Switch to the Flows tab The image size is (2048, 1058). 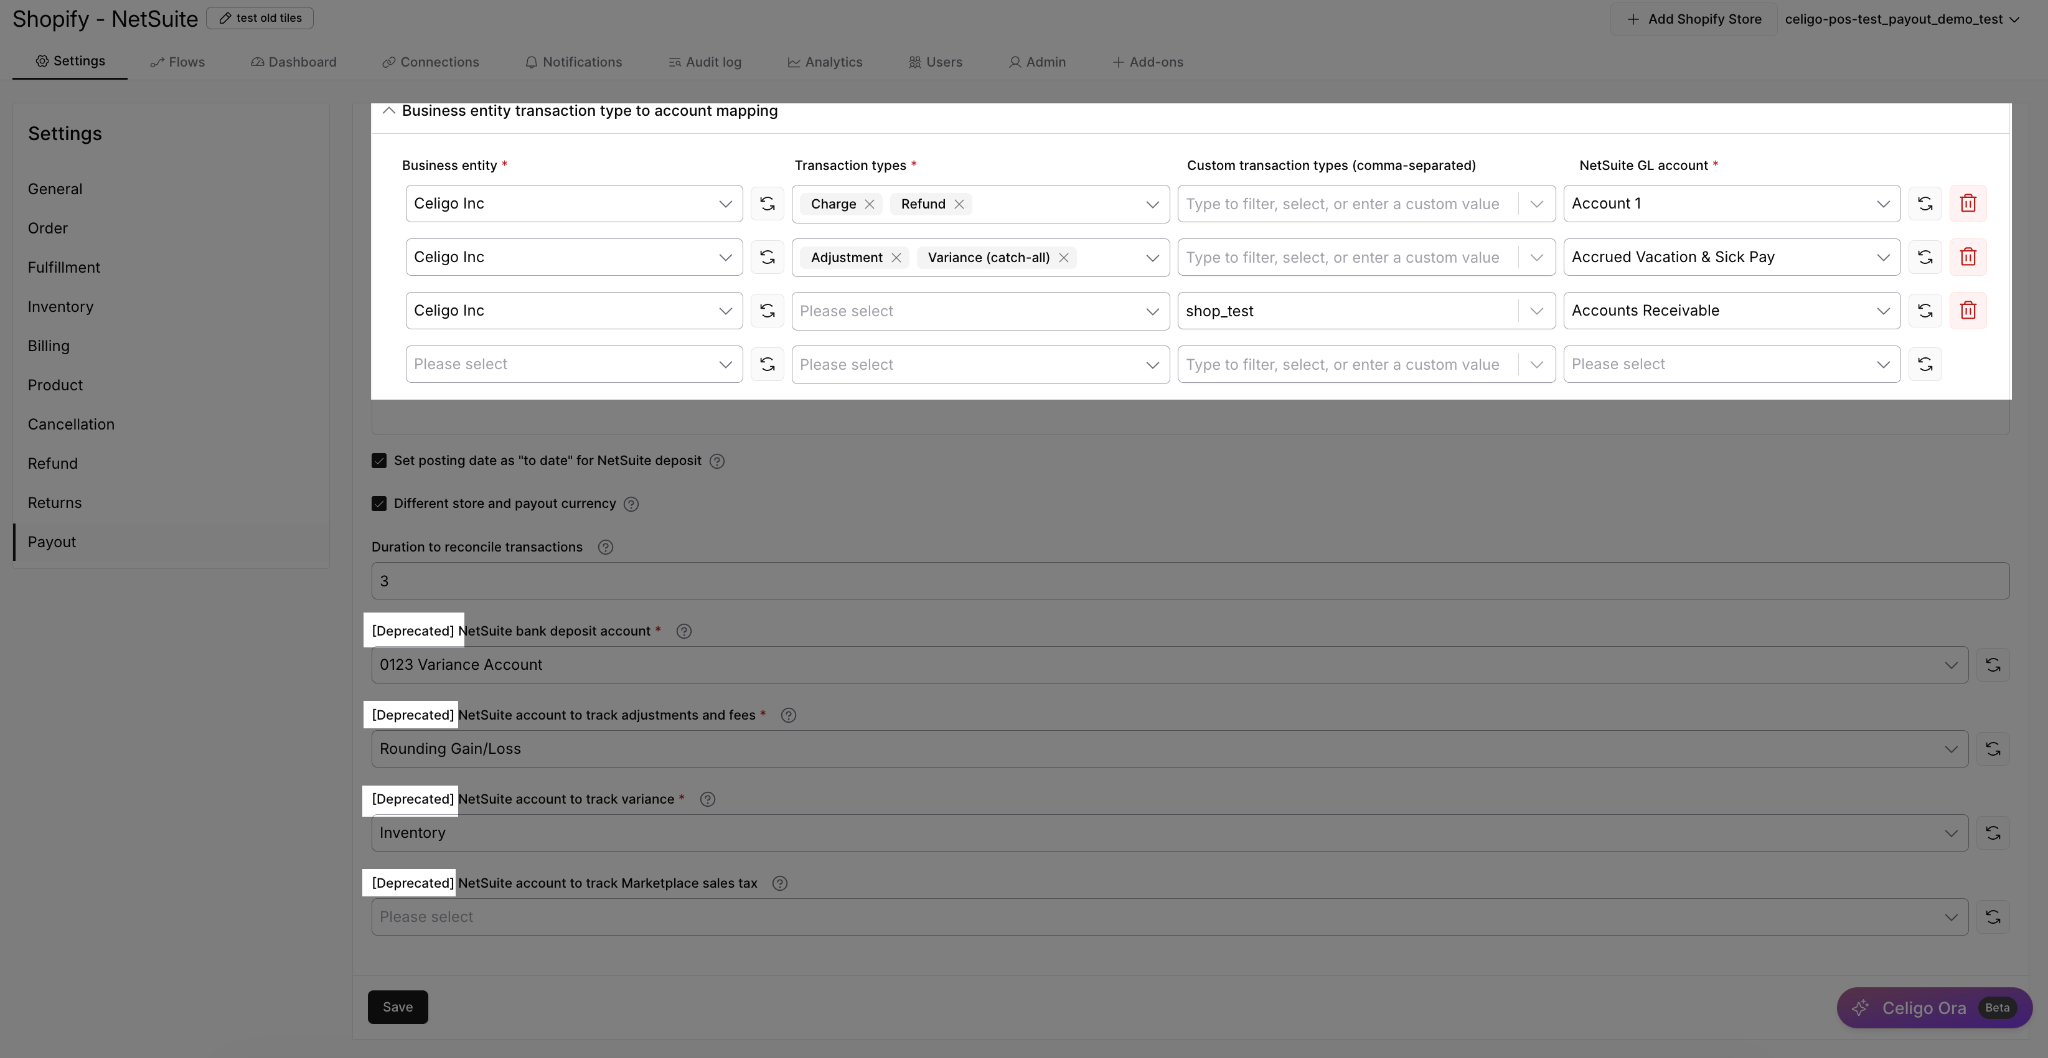click(178, 62)
